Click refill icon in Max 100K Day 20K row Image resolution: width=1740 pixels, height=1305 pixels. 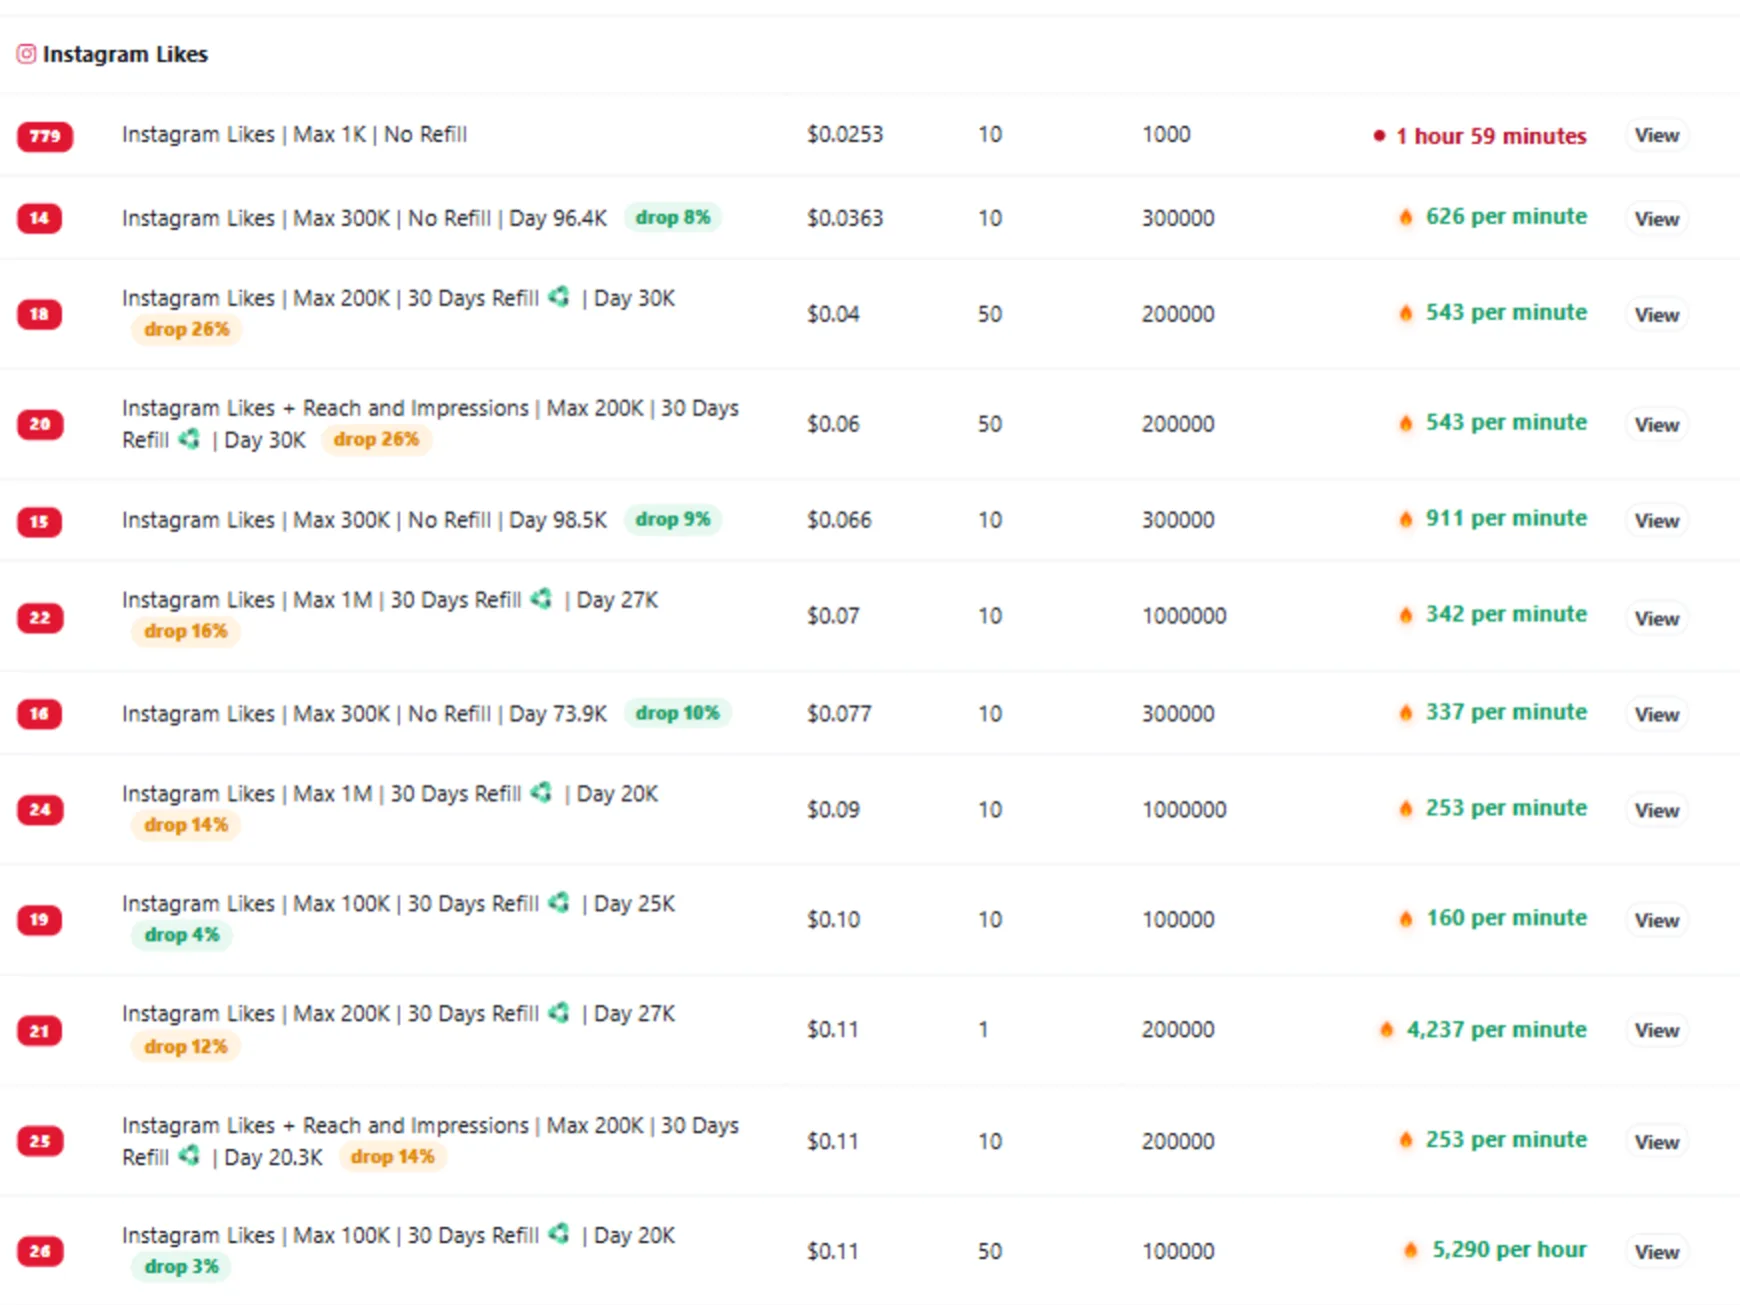pos(559,1234)
